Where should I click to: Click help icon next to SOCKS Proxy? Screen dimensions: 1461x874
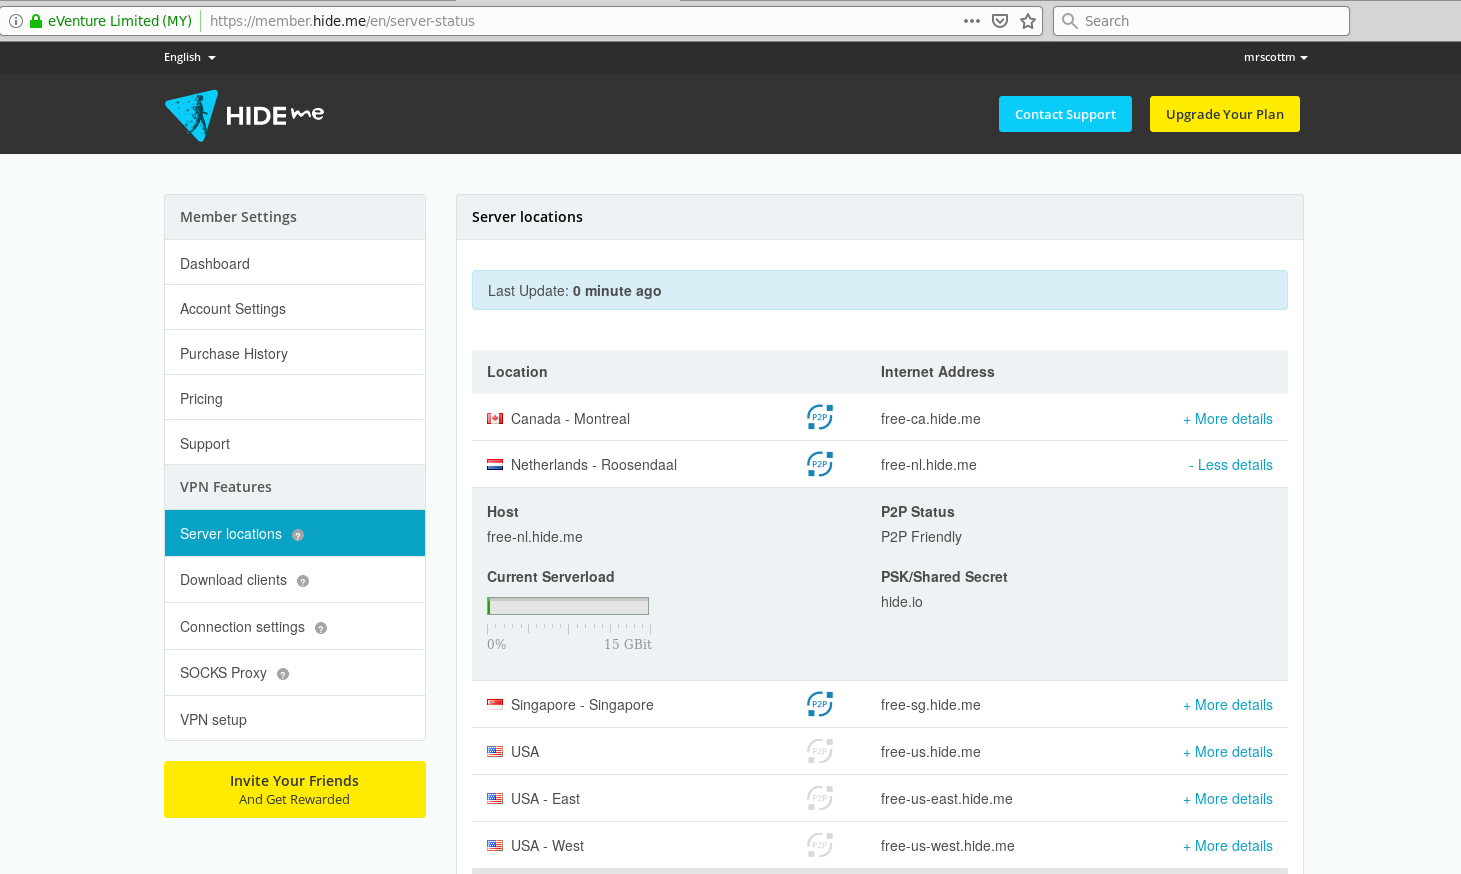point(283,674)
